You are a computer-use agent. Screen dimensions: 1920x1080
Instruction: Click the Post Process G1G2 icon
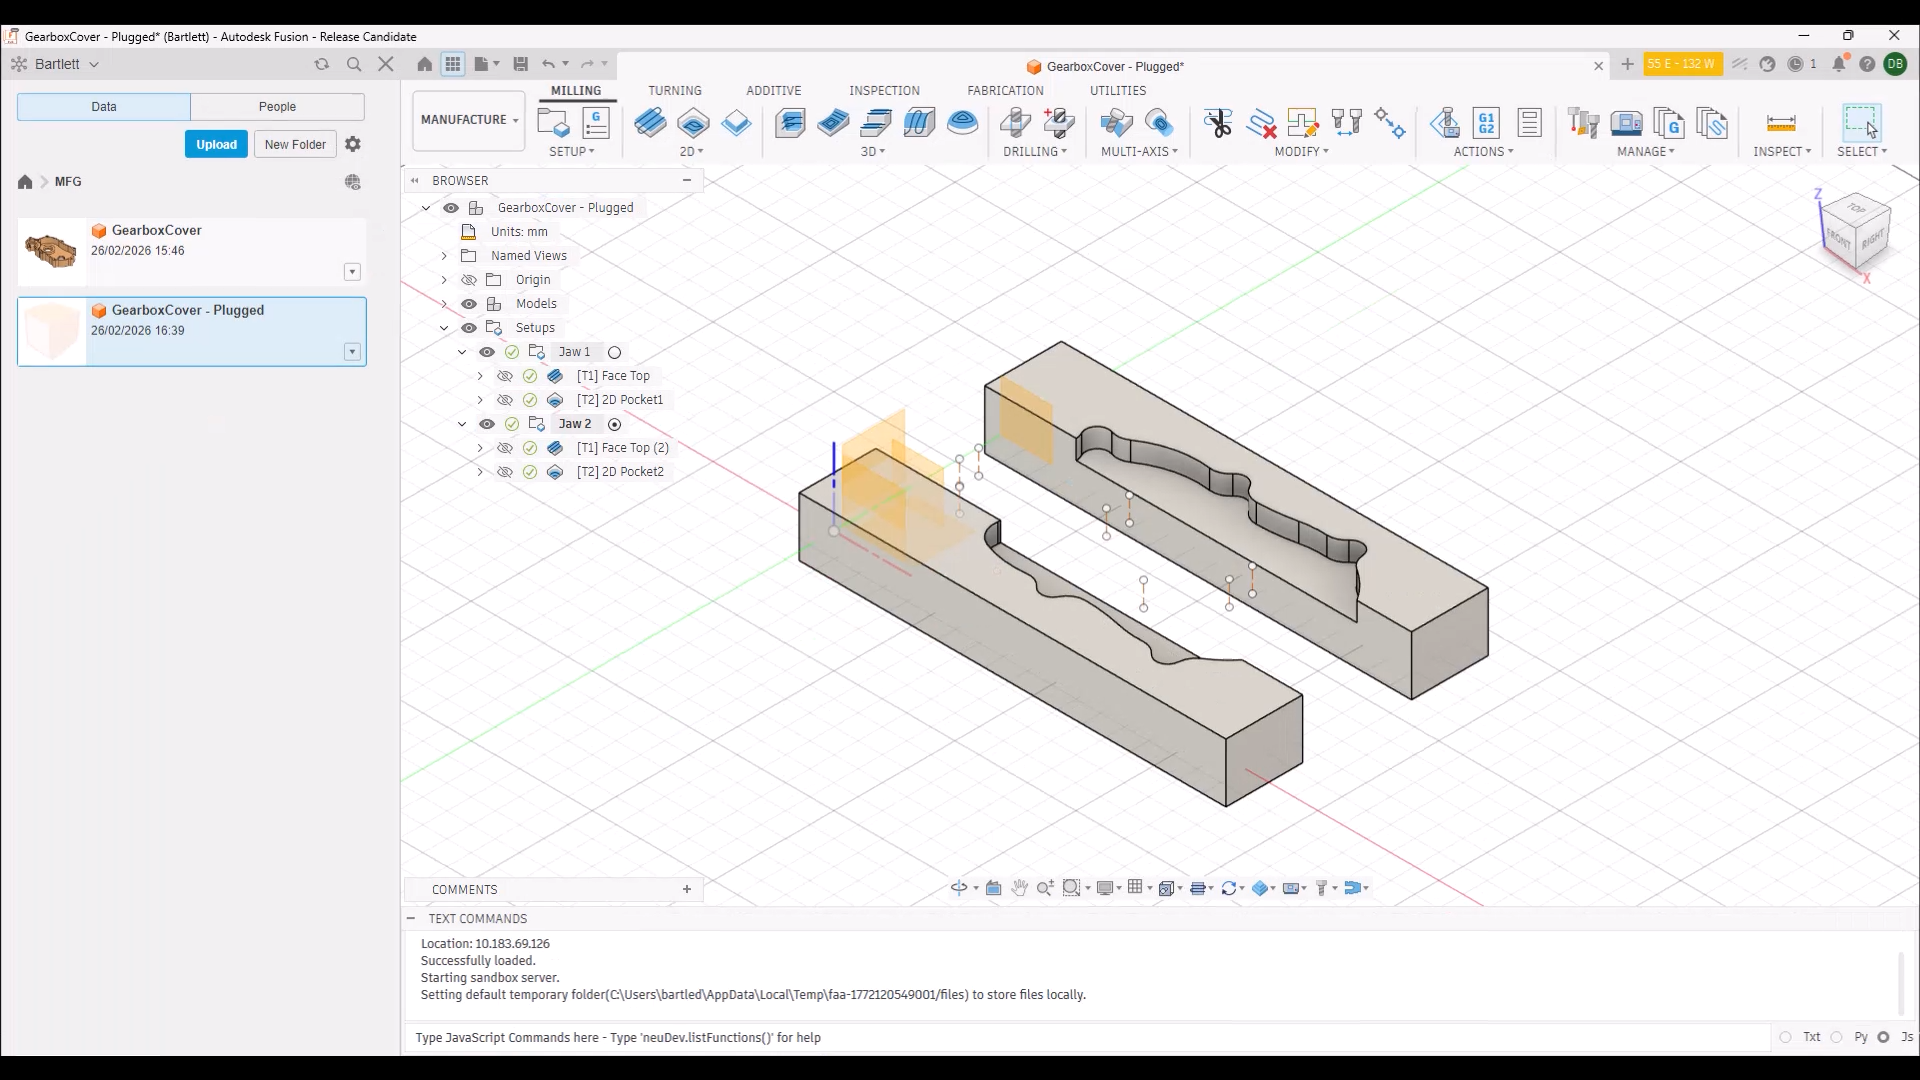click(x=1487, y=123)
